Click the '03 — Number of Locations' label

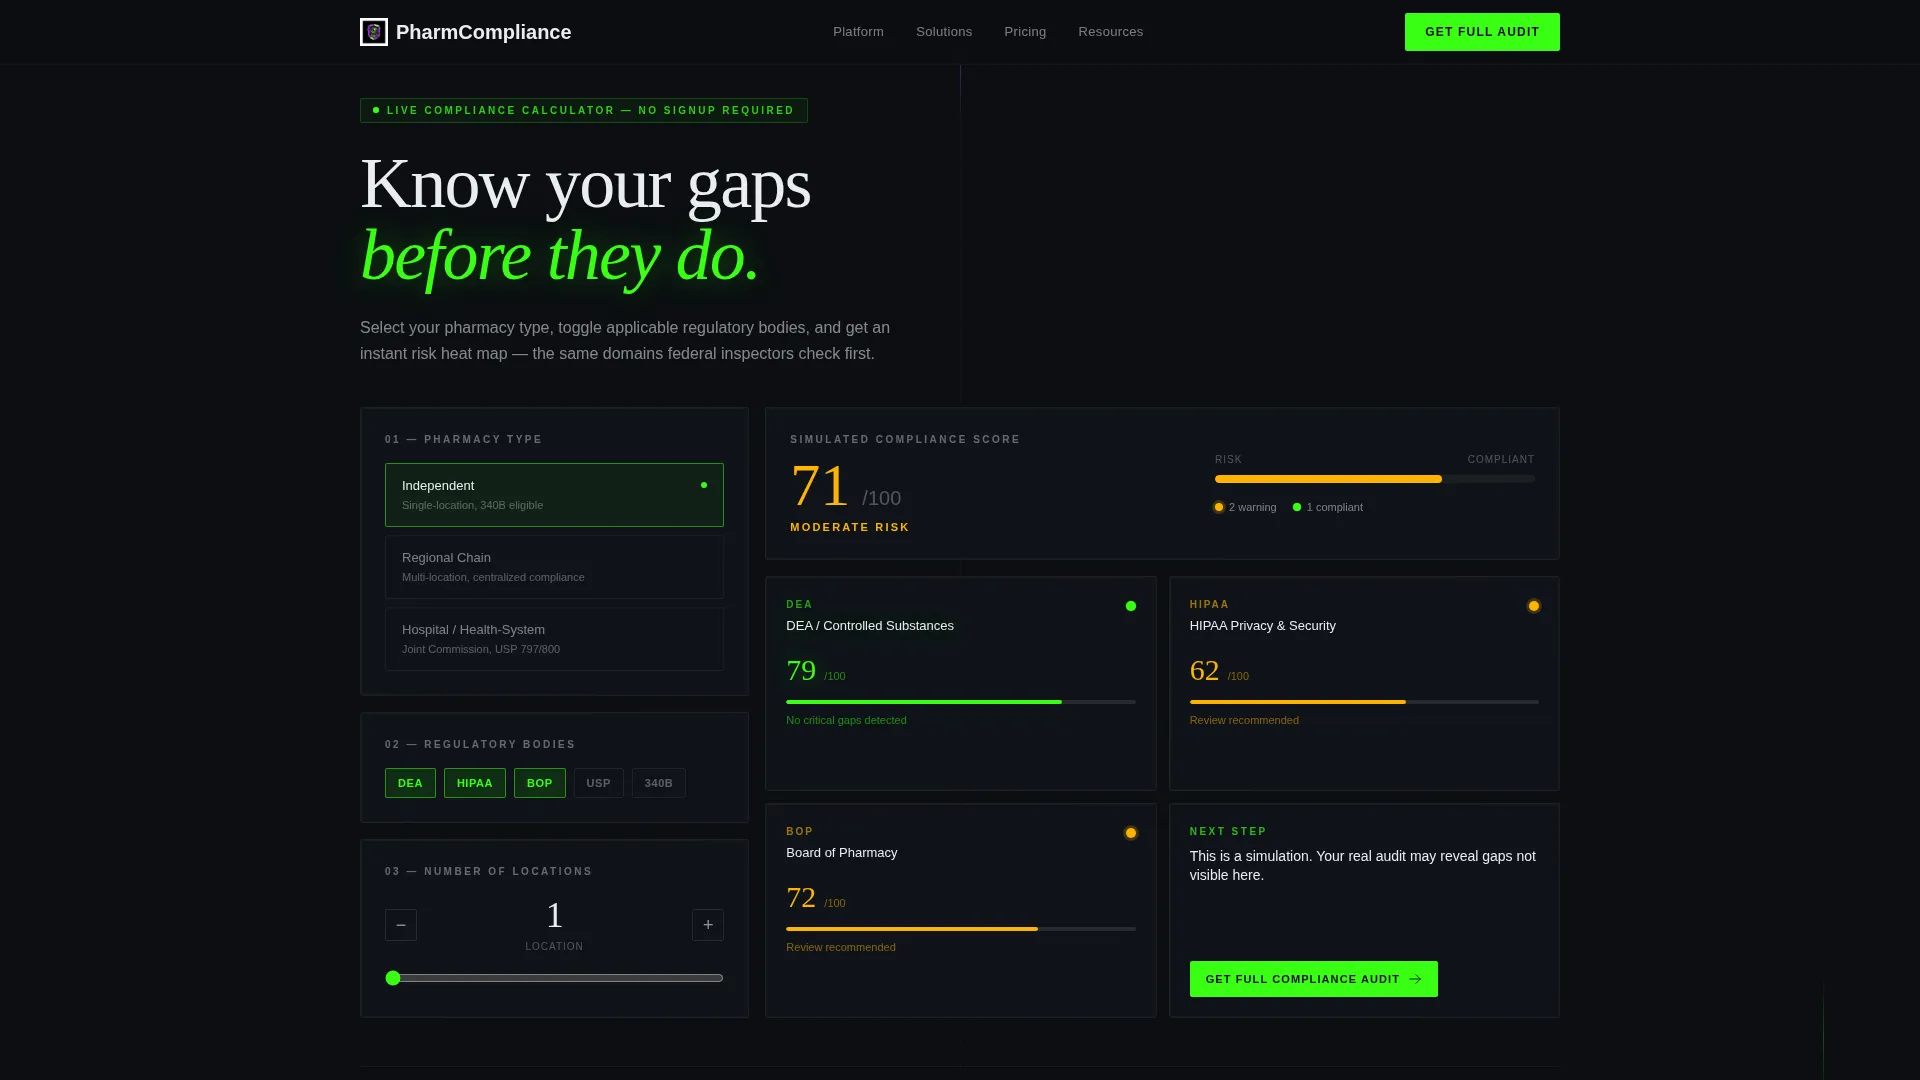pos(488,871)
